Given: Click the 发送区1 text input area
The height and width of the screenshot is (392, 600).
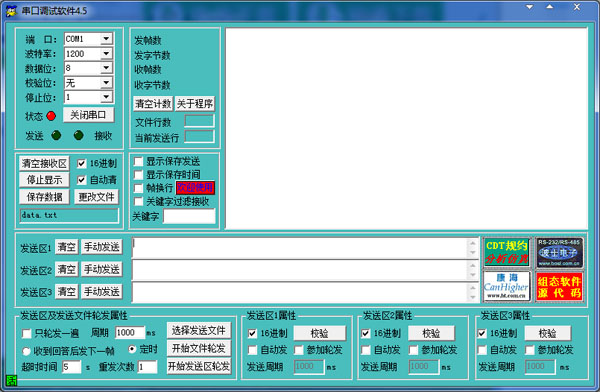Looking at the screenshot, I should pyautogui.click(x=300, y=248).
